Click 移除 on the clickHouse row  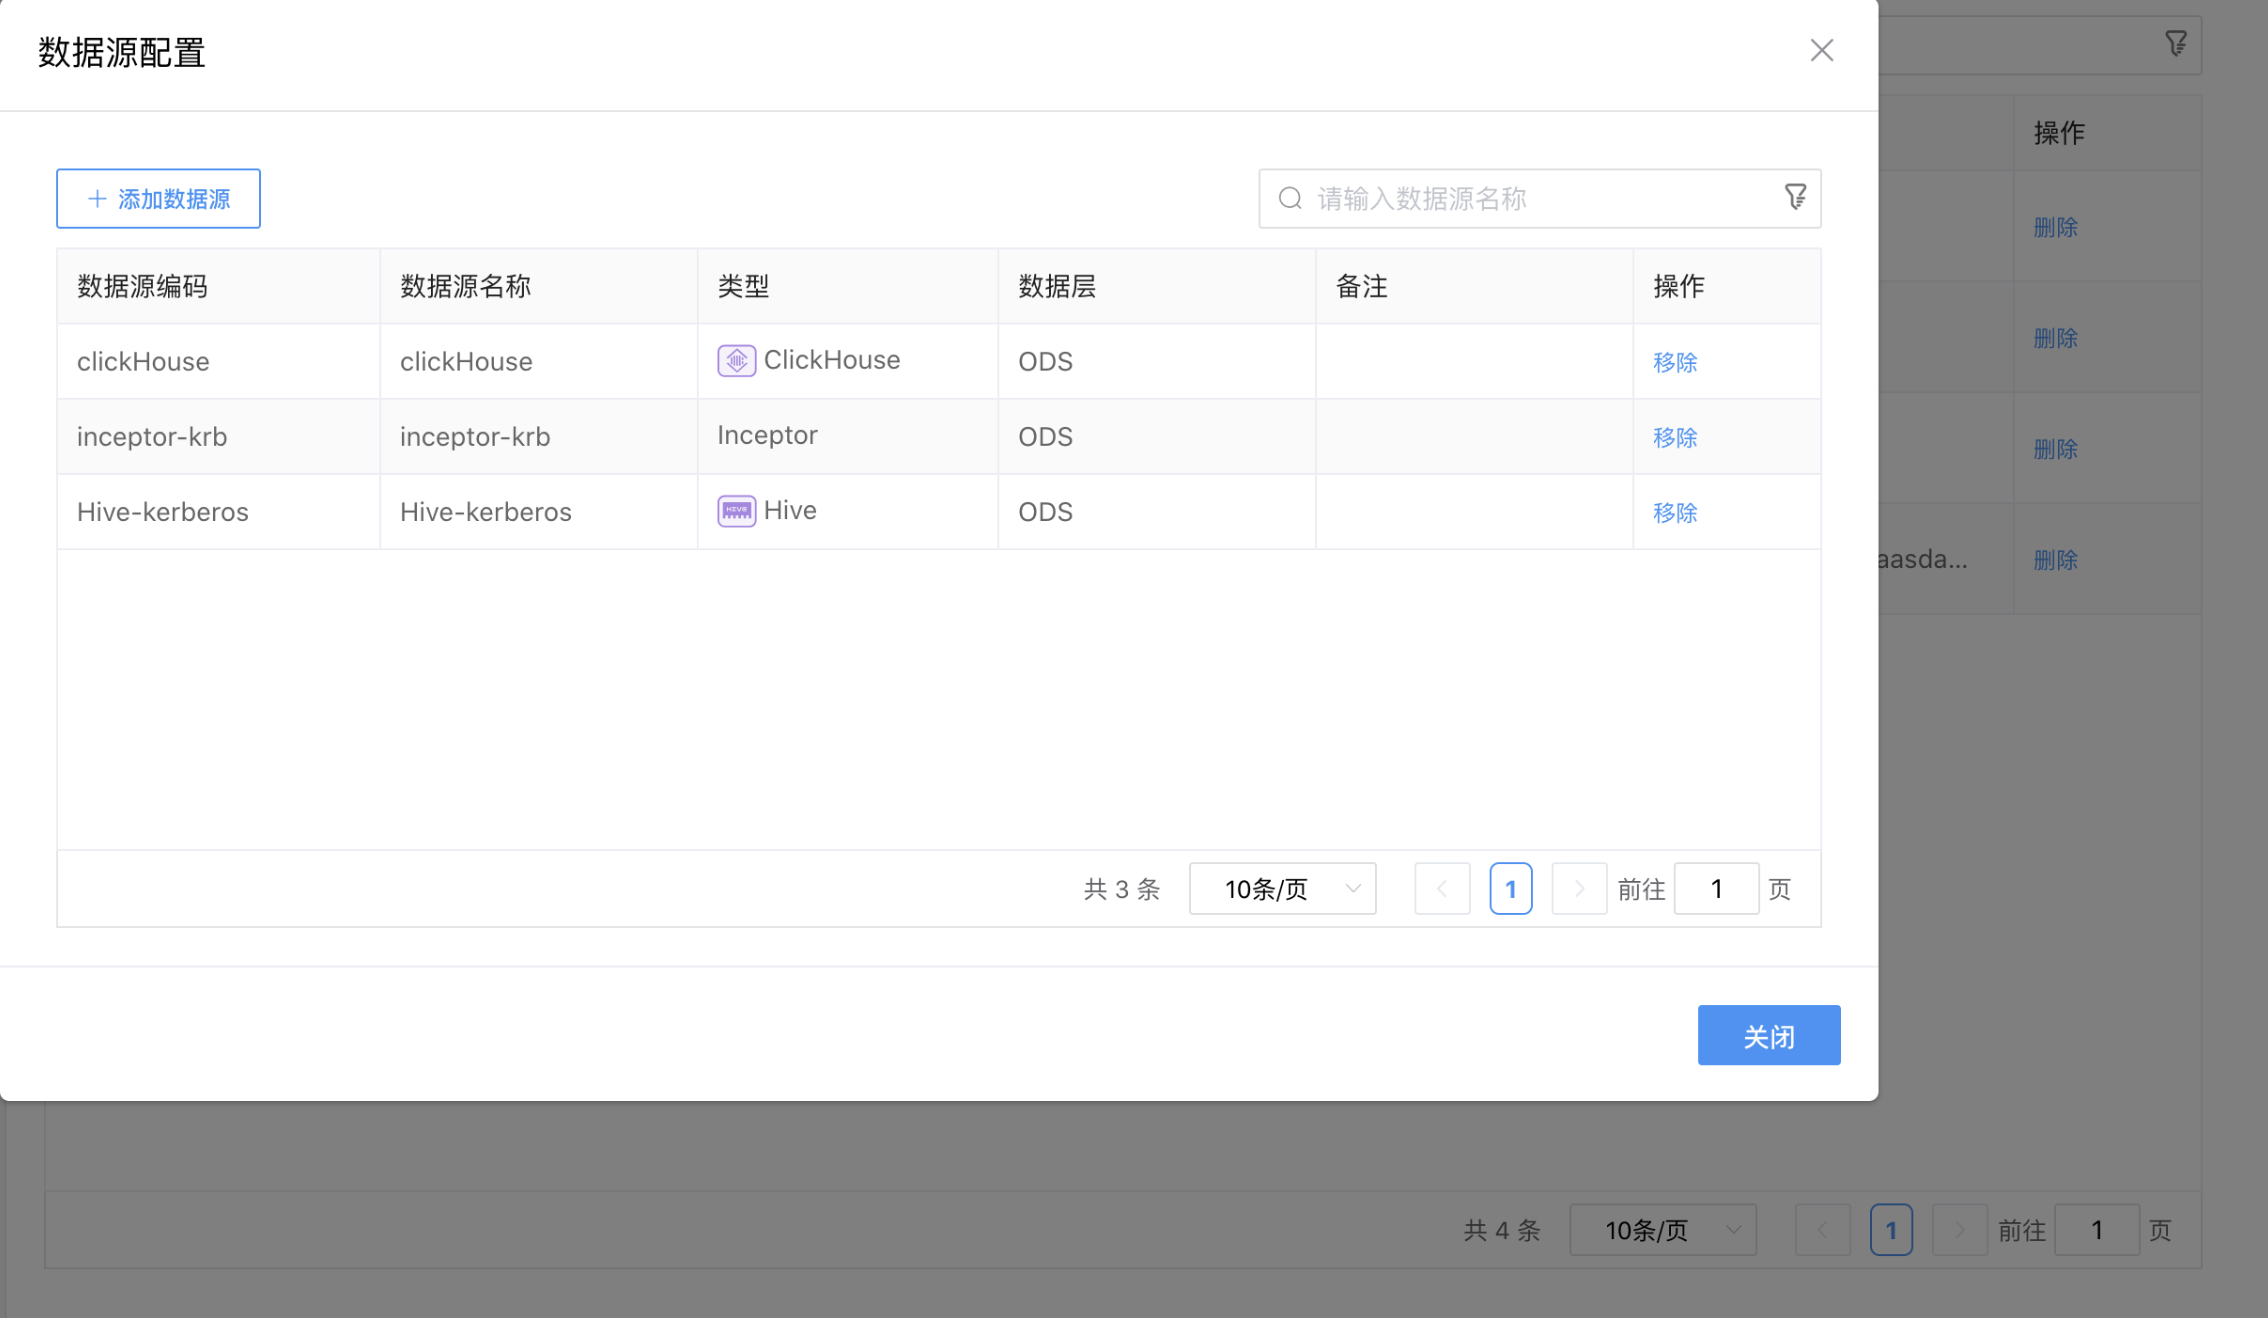coord(1674,362)
